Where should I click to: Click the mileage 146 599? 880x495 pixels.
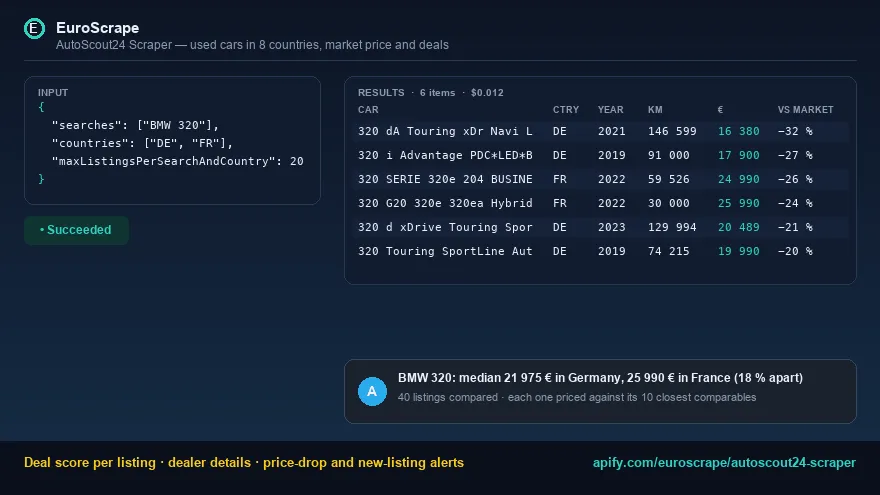672,131
